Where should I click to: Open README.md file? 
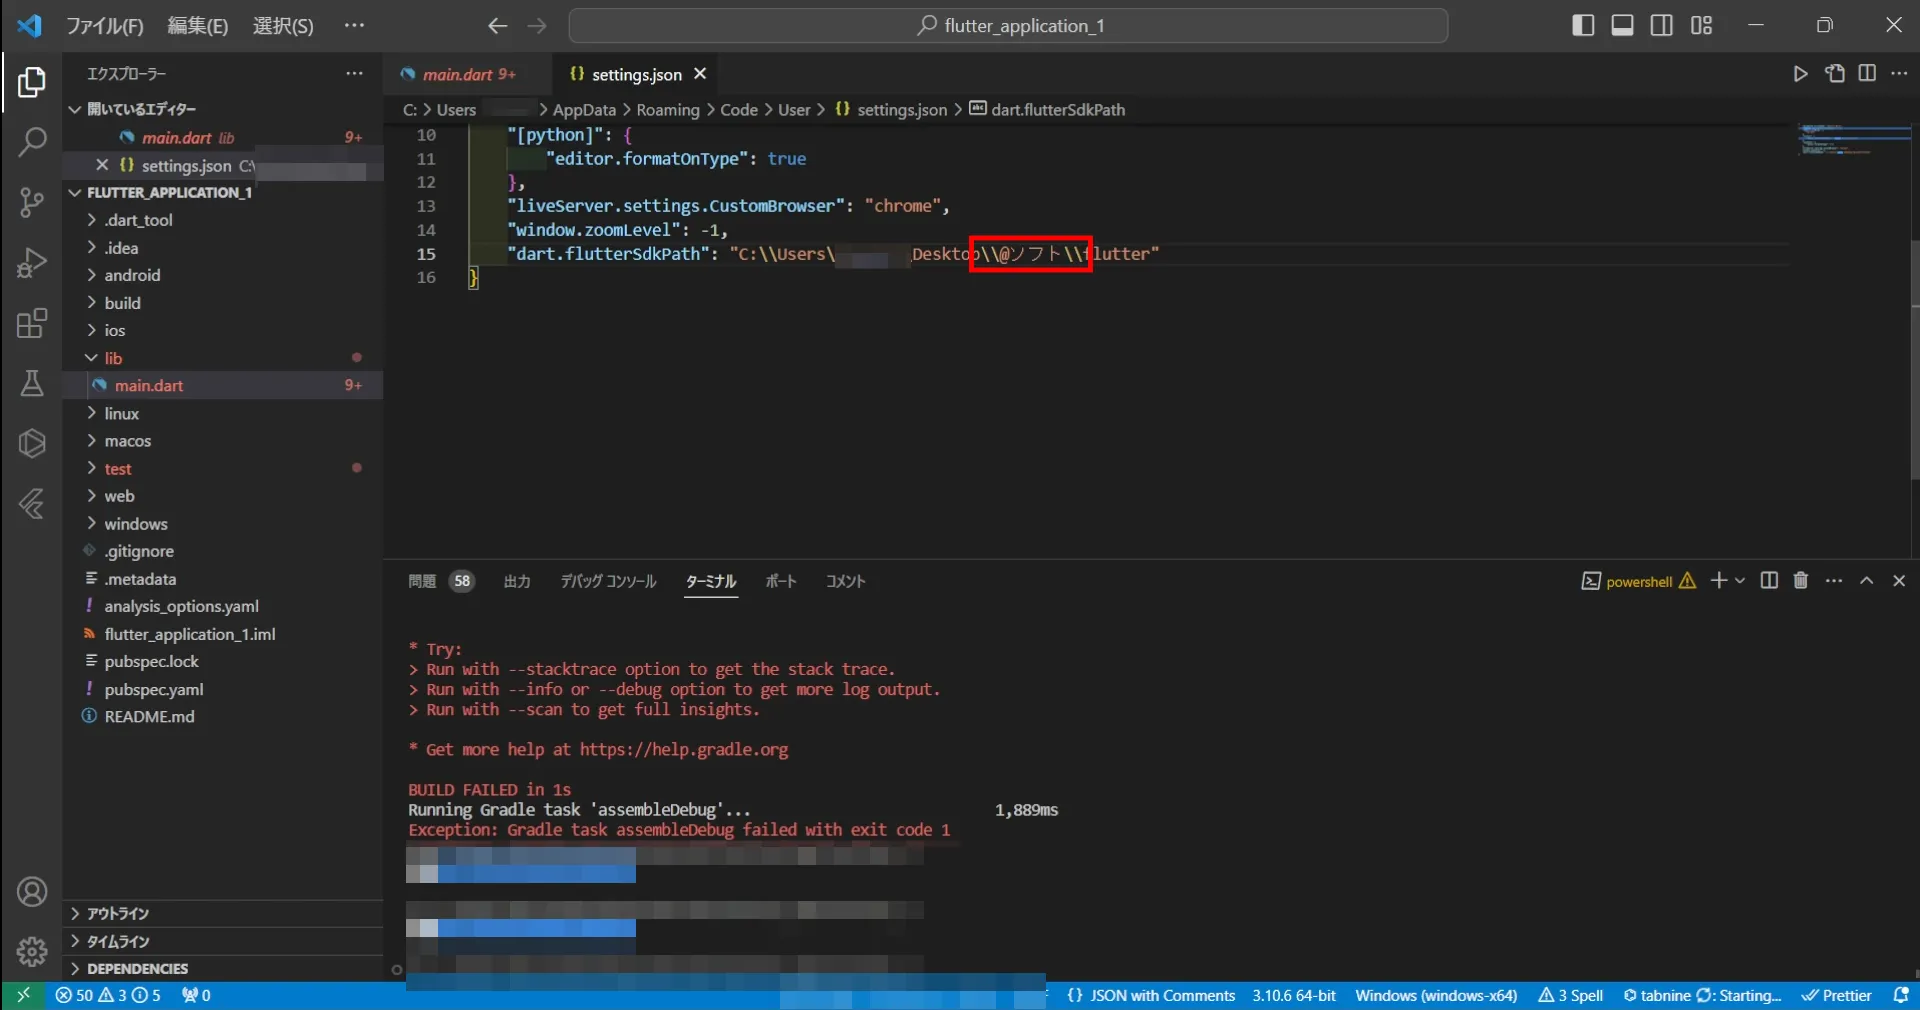[x=150, y=717]
